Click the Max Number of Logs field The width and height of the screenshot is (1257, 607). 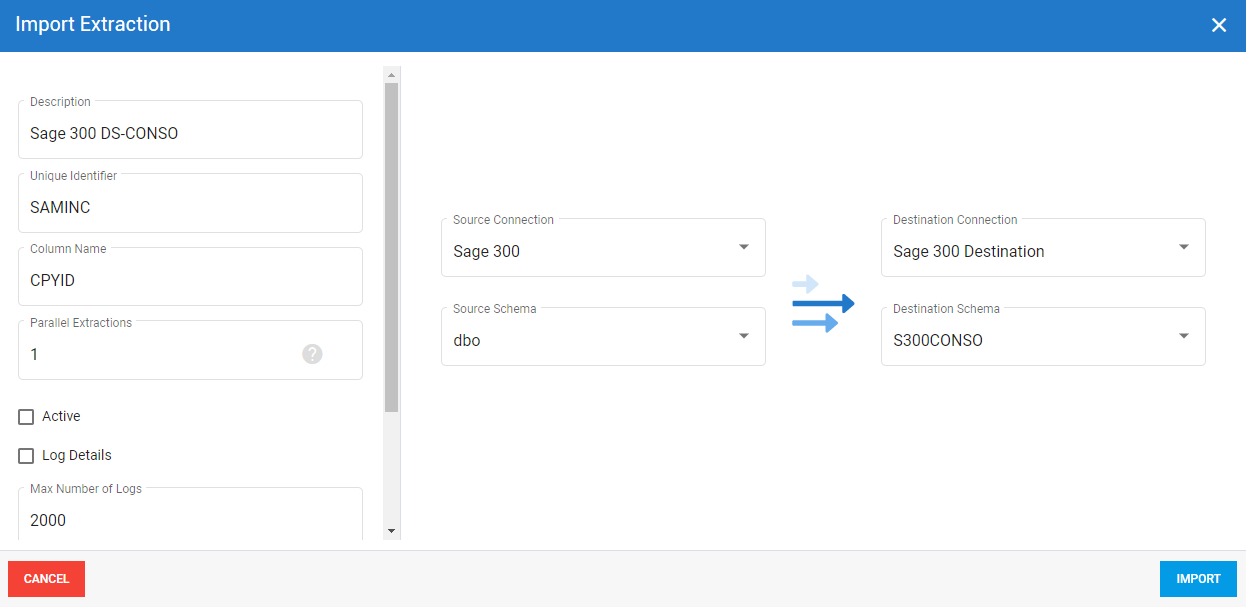190,514
